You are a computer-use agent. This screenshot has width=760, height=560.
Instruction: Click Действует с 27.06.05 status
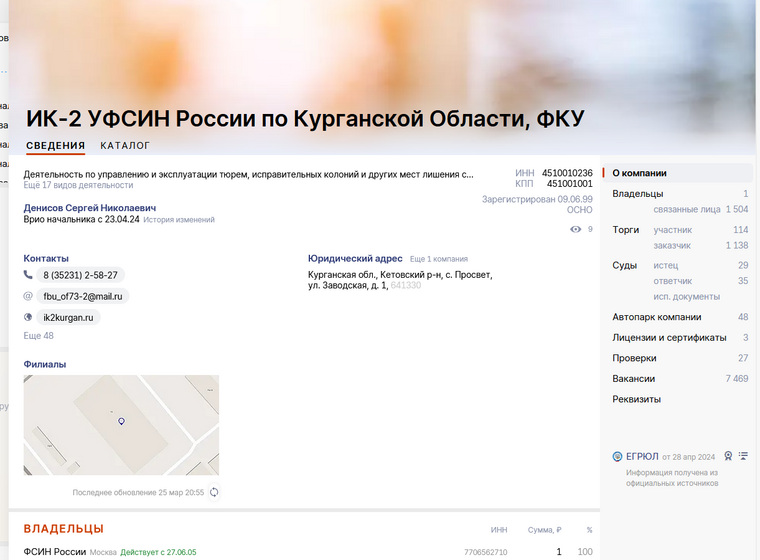158,552
